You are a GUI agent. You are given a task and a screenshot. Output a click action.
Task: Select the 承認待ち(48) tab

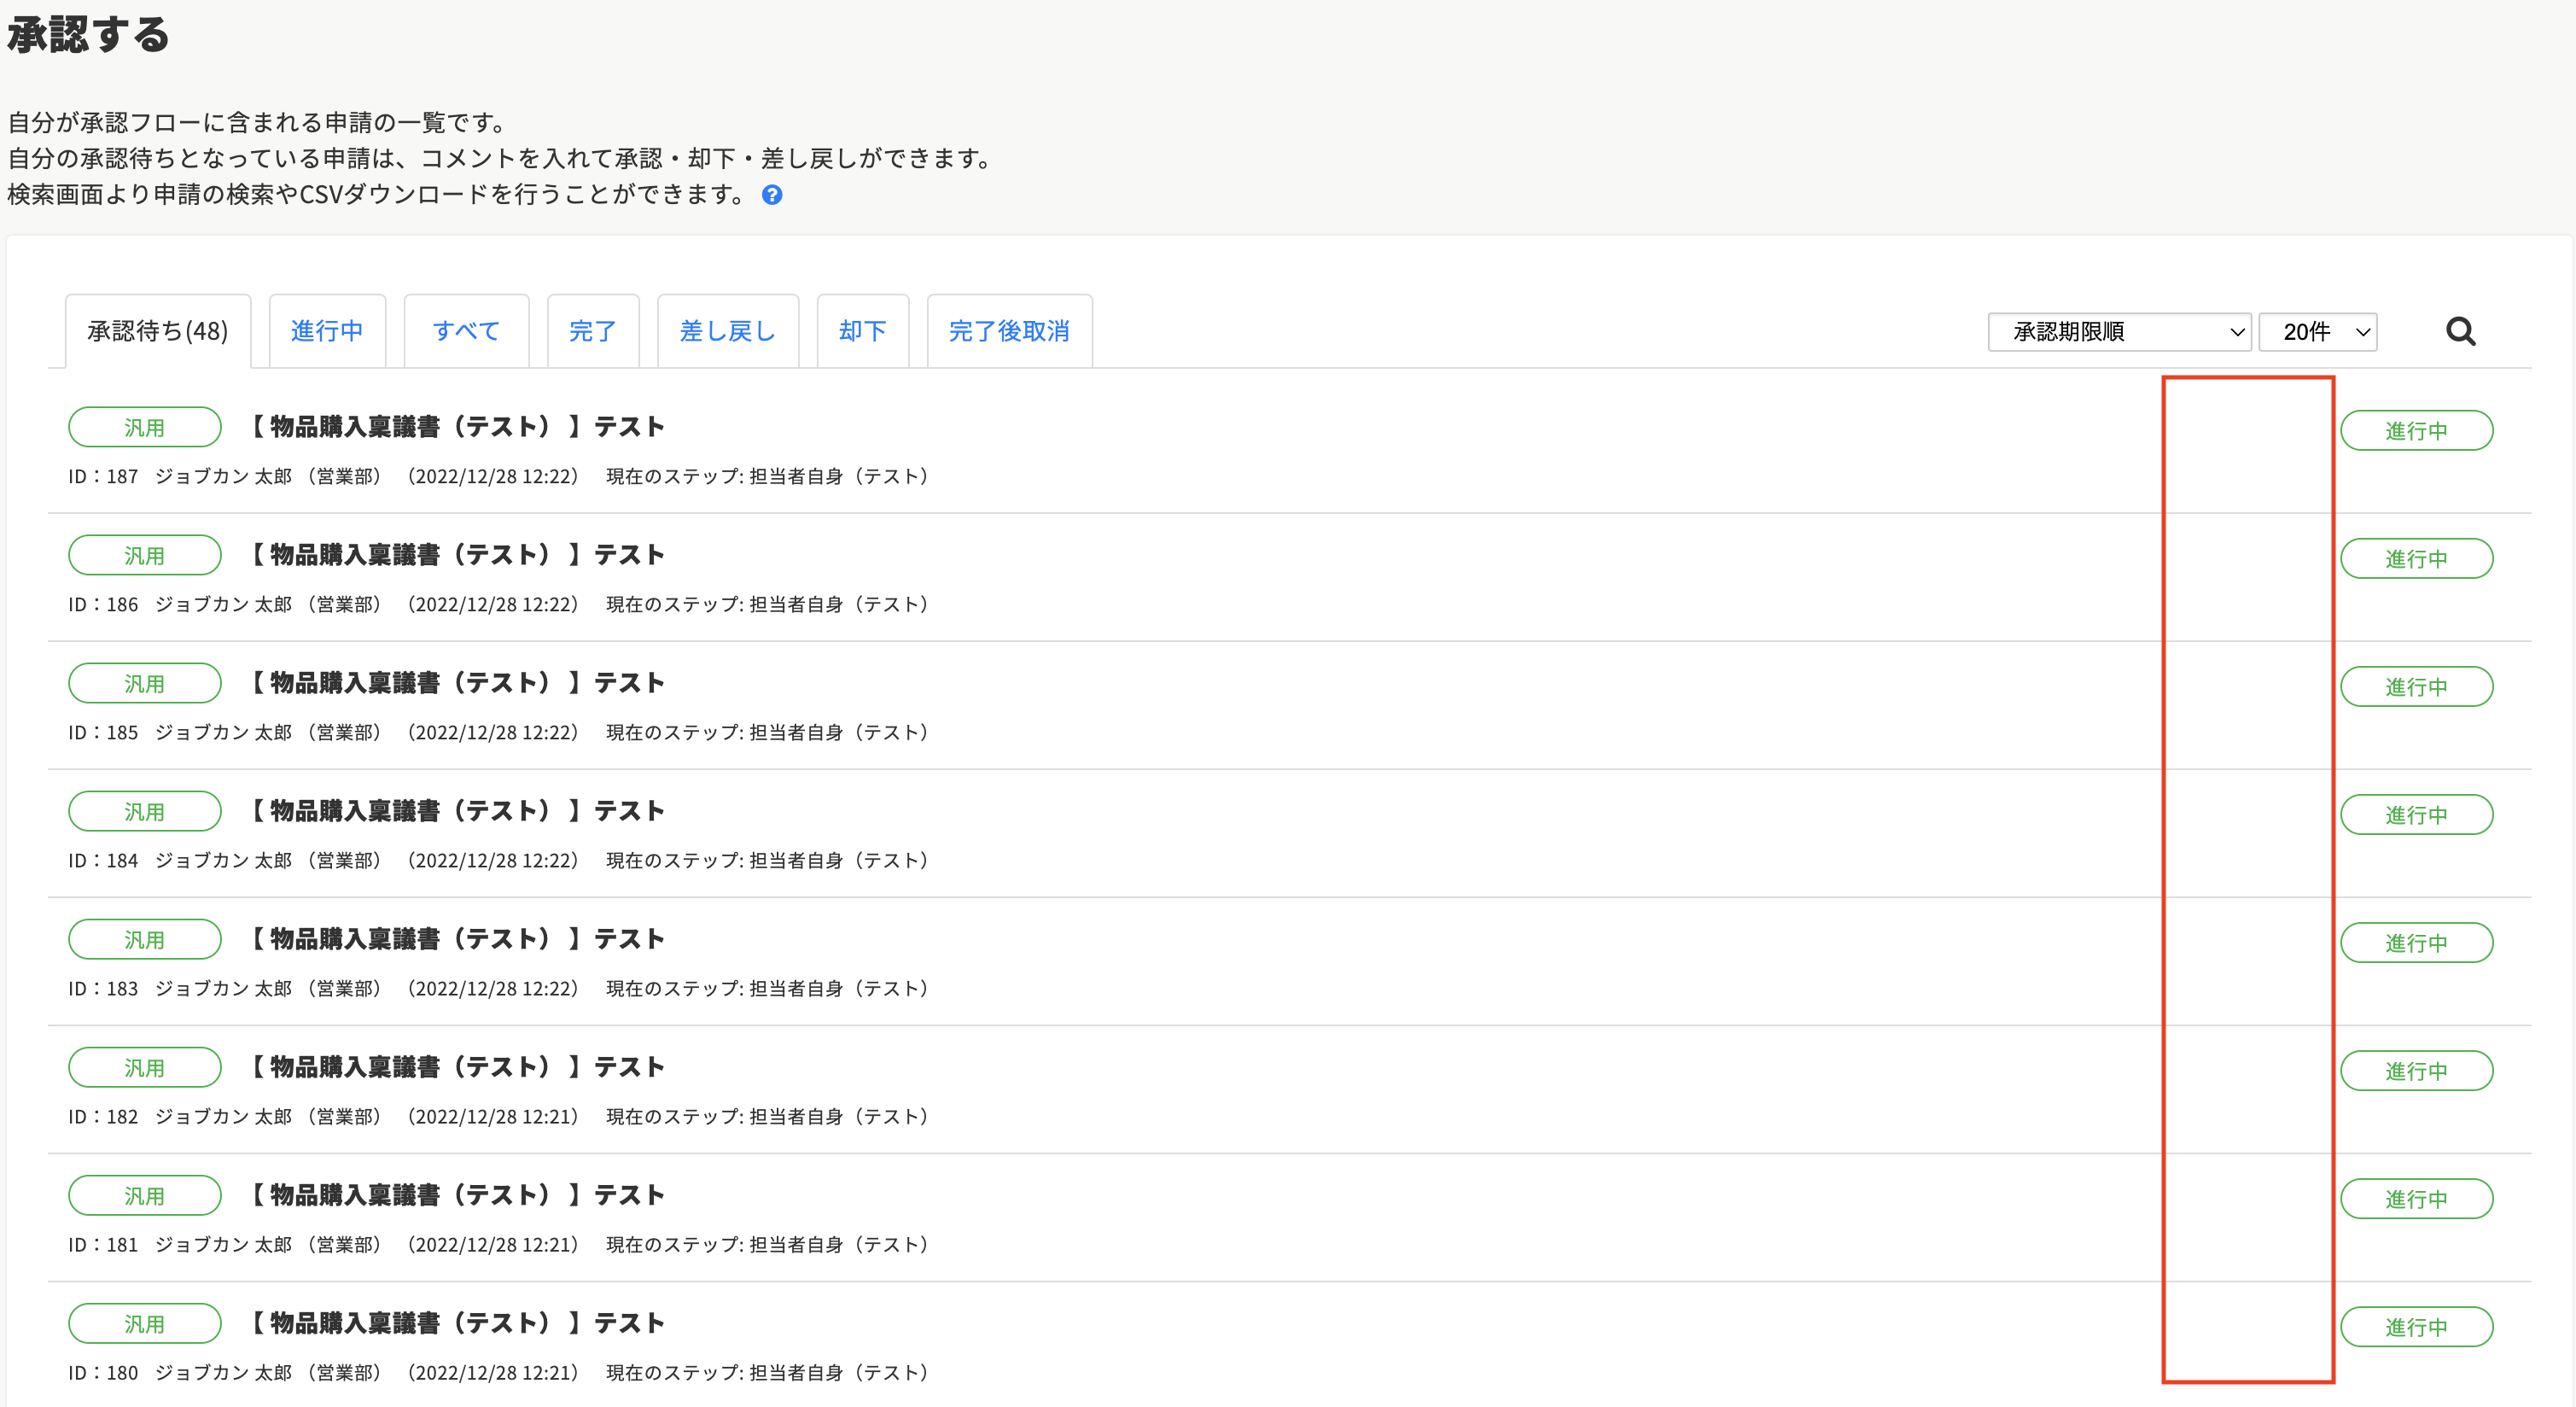pos(158,331)
